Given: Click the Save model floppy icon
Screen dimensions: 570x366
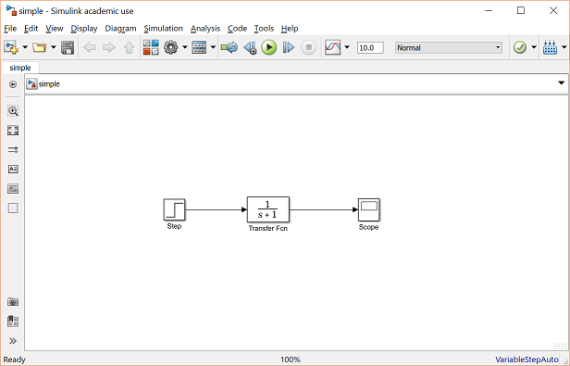Looking at the screenshot, I should [68, 48].
